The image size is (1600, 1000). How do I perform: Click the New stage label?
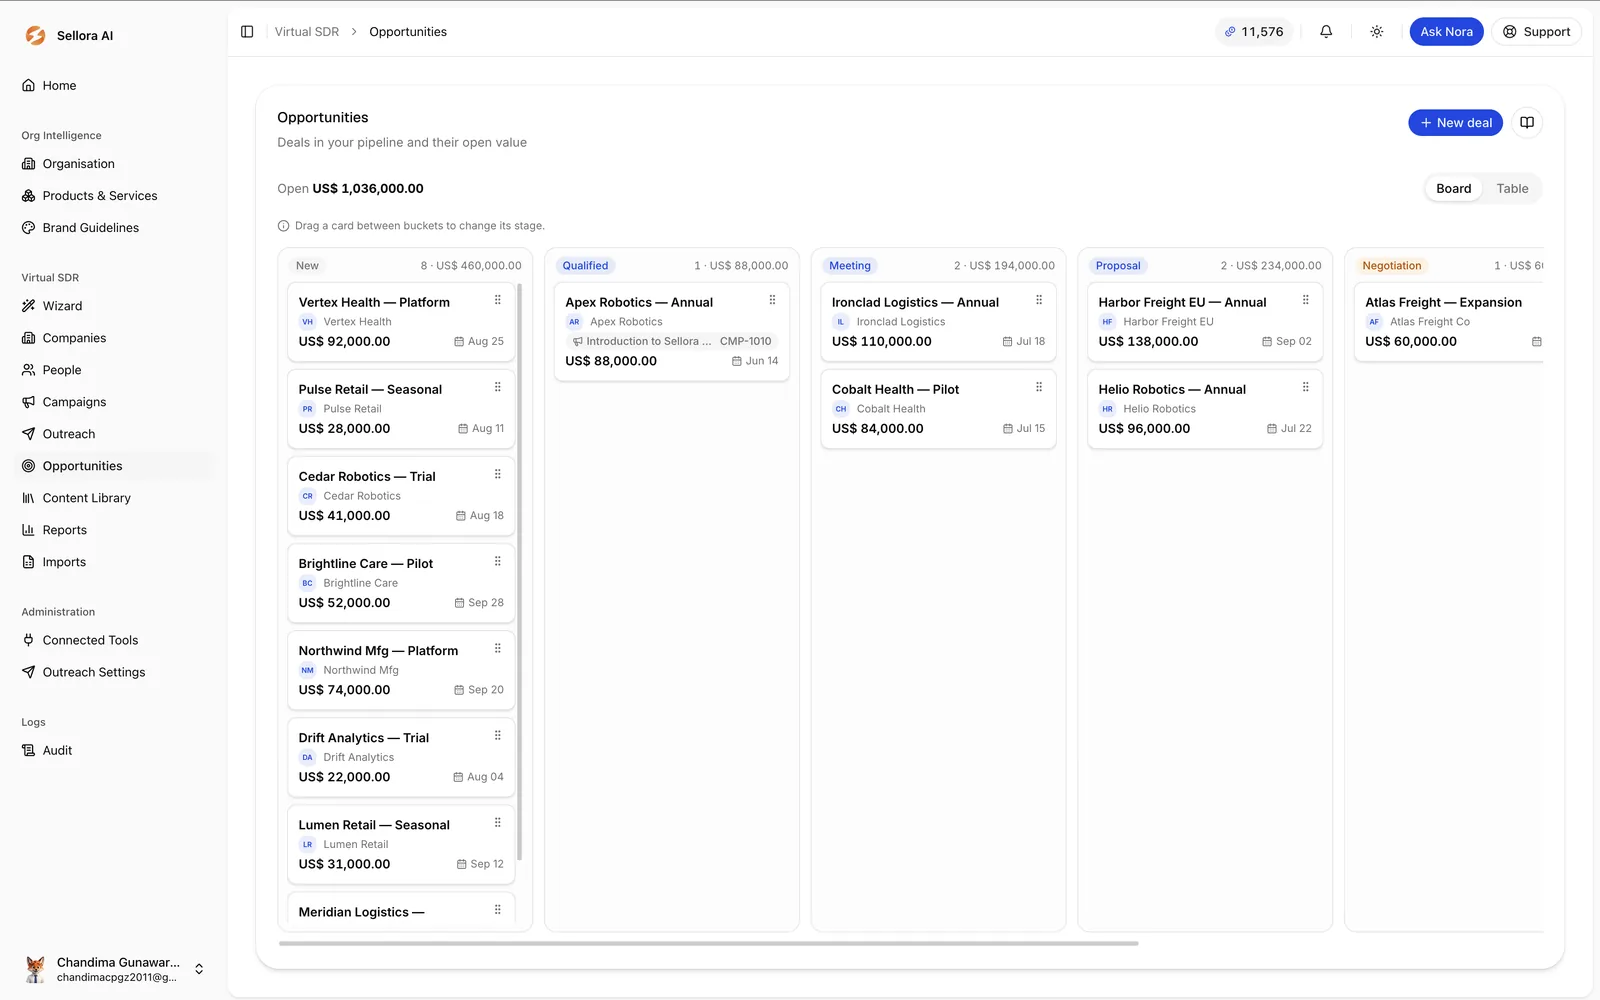(x=307, y=266)
